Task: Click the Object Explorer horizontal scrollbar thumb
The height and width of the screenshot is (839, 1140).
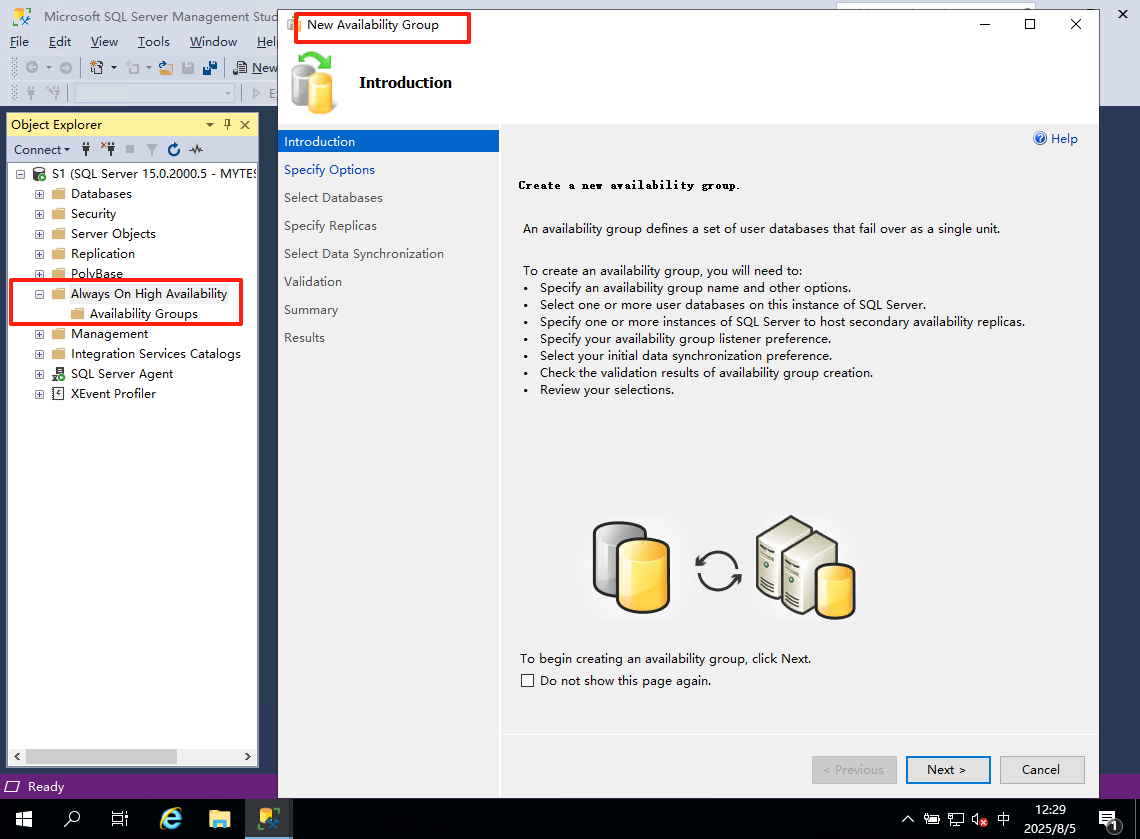Action: coord(102,756)
